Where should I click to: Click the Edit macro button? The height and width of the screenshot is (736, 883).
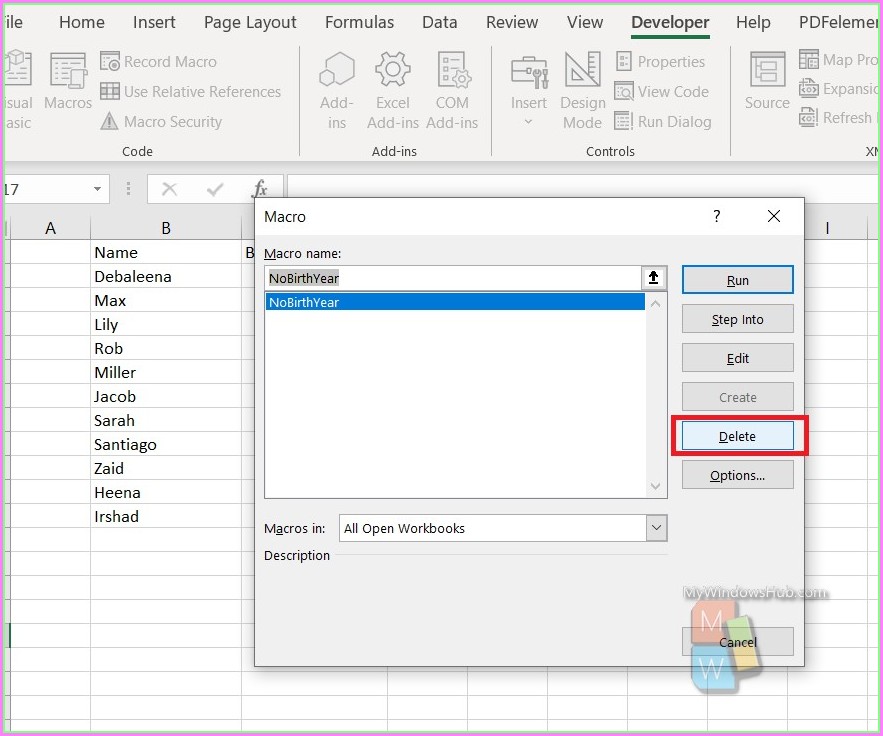pos(737,358)
